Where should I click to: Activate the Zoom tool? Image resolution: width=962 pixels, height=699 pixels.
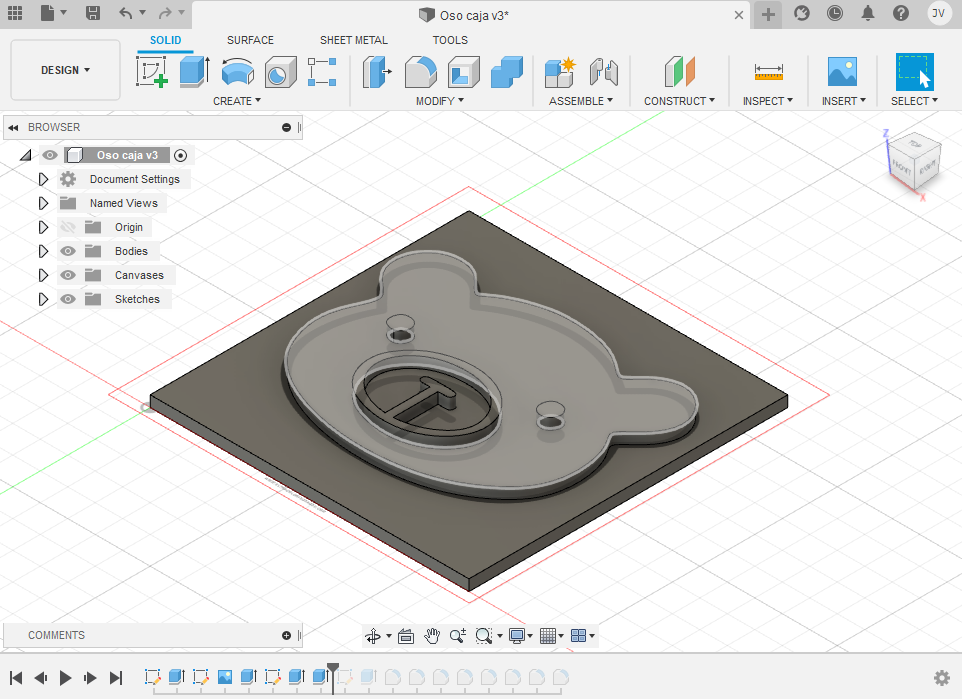pyautogui.click(x=458, y=636)
